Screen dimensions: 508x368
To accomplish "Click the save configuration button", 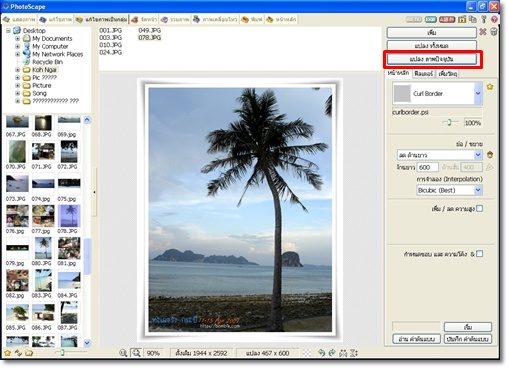I will (468, 339).
